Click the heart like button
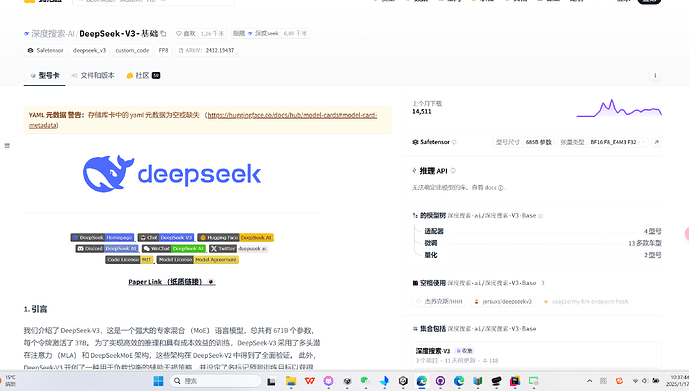Image resolution: width=689 pixels, height=391 pixels. (x=185, y=33)
